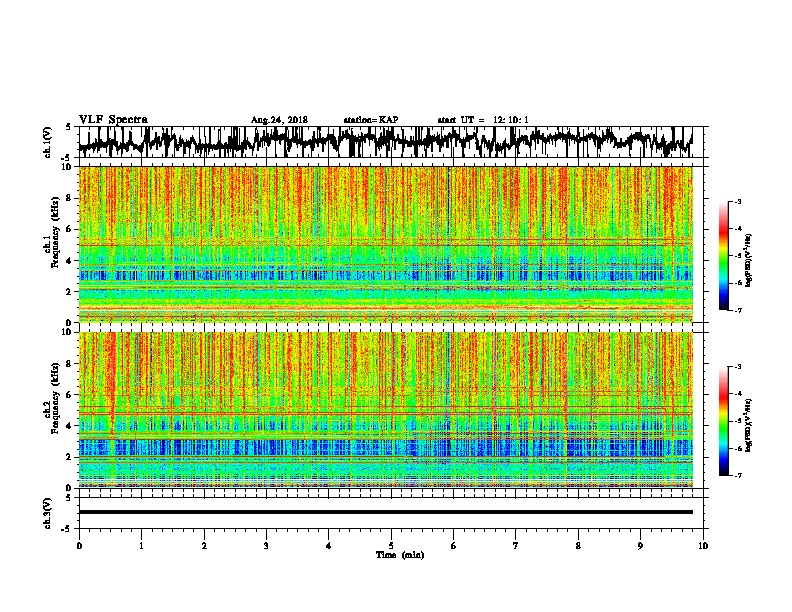This screenshot has height=612, width=792.
Task: Click the 'VLF Spectra' title text
Action: coord(113,119)
